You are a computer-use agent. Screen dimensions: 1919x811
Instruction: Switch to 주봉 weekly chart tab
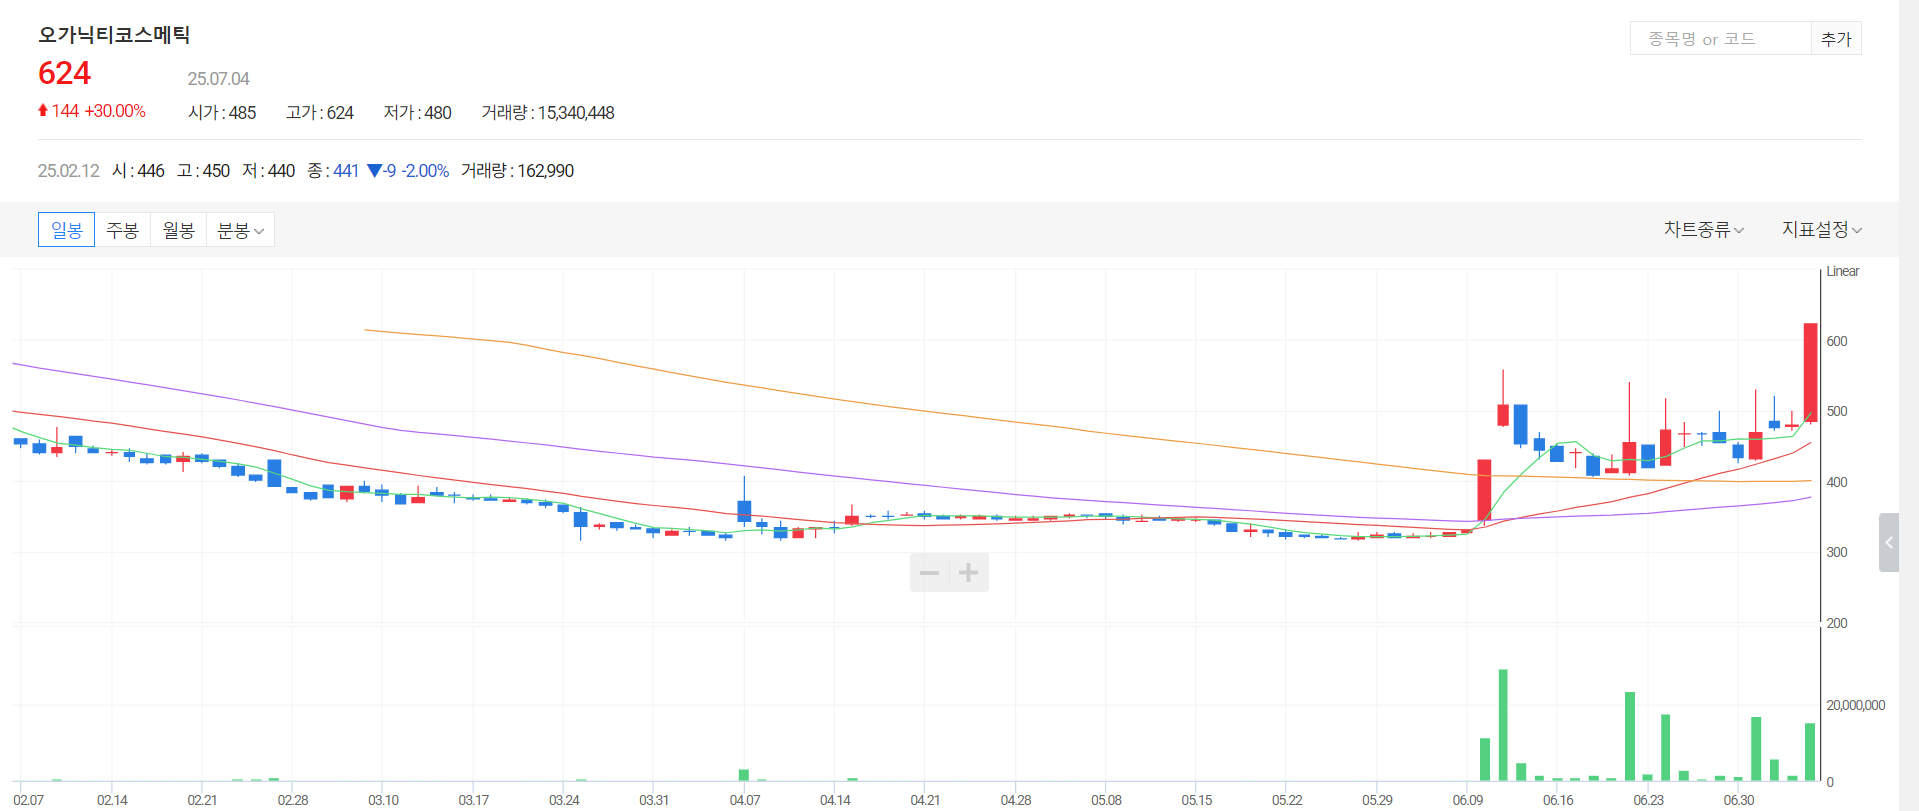(122, 230)
